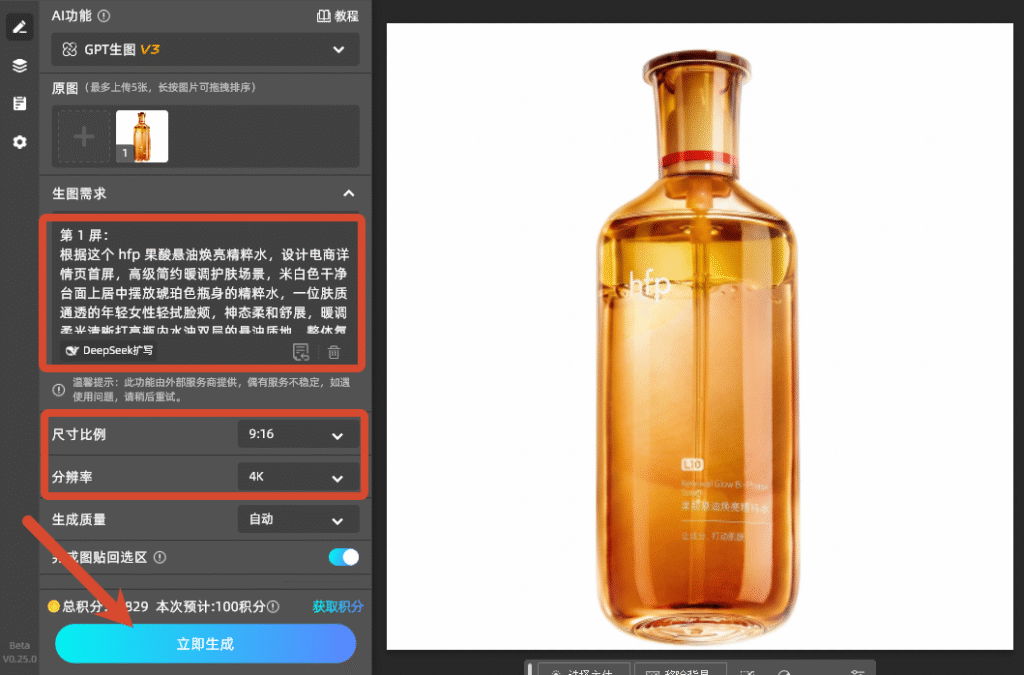1024x675 pixels.
Task: Click the prompt template icon
Action: [x=300, y=352]
